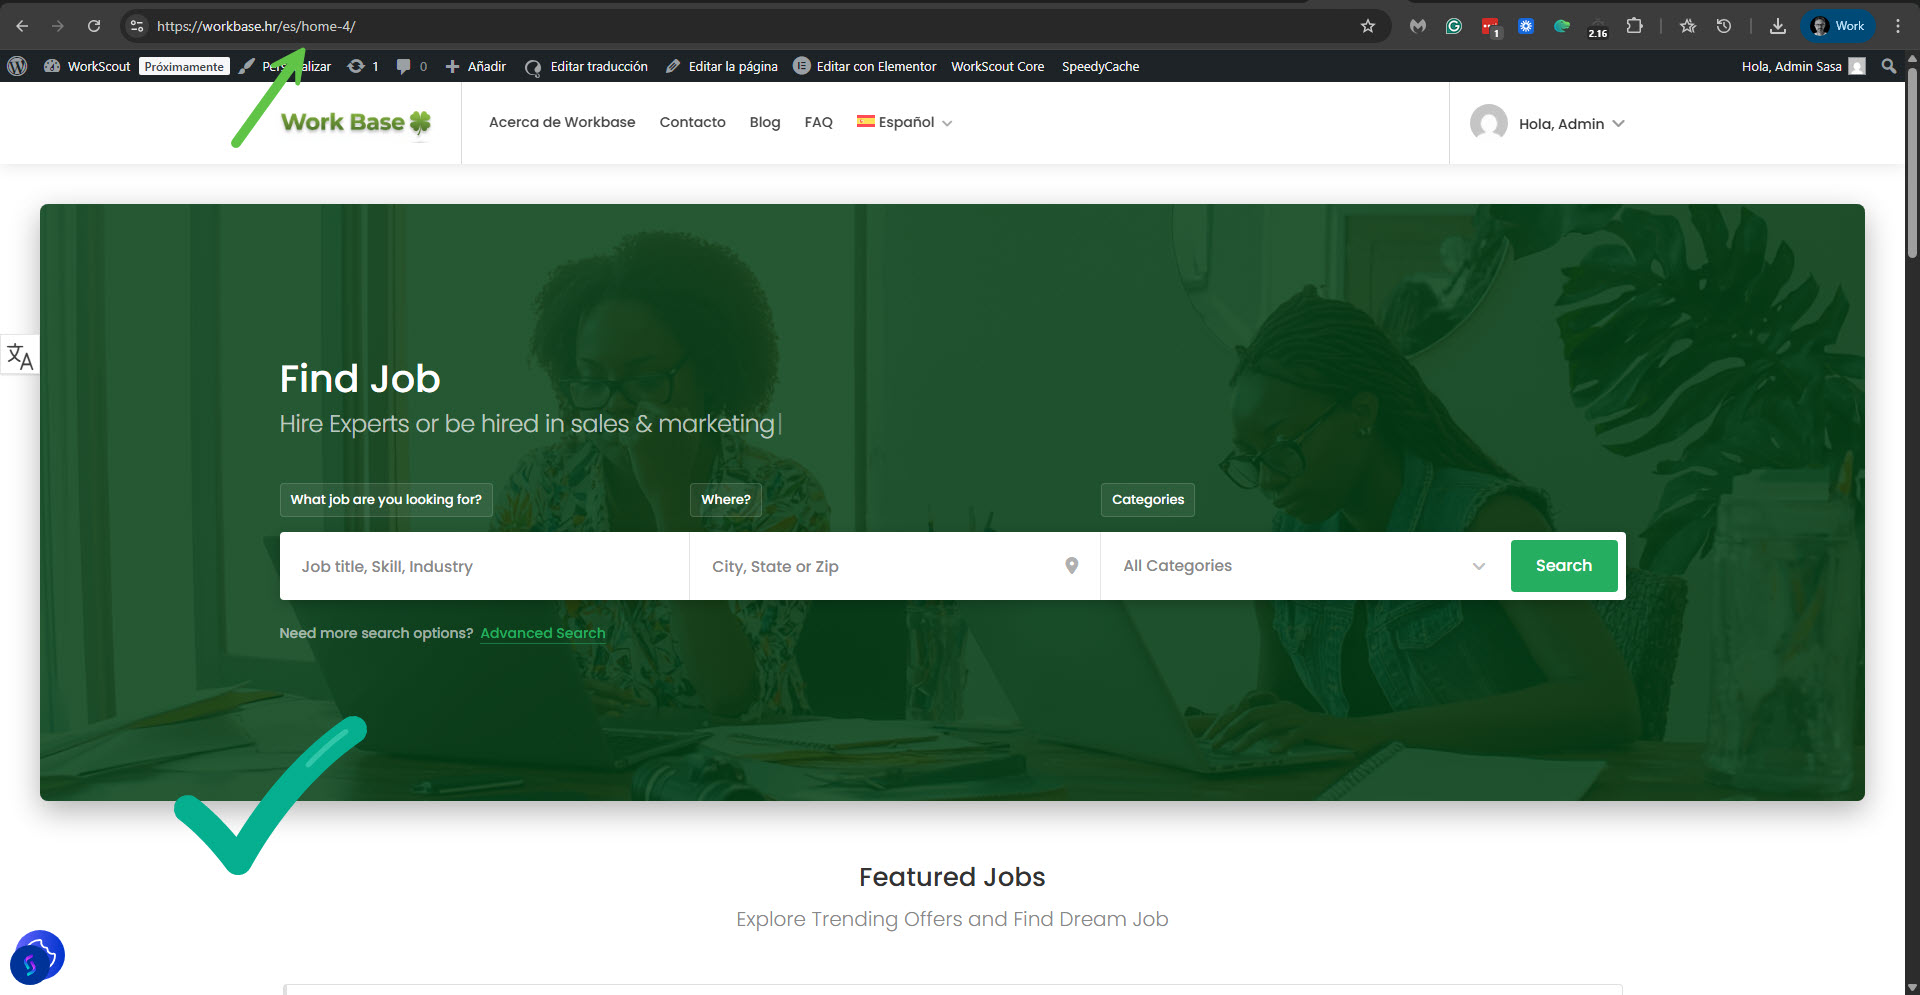
Task: Open the WordPress logo menu
Action: [x=17, y=66]
